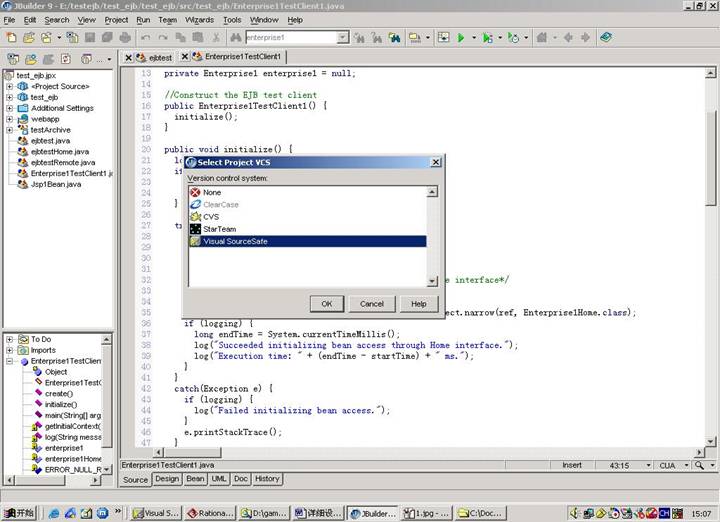Collapse the Enterprise1TestClient structure node
The height and width of the screenshot is (522, 720).
9,361
